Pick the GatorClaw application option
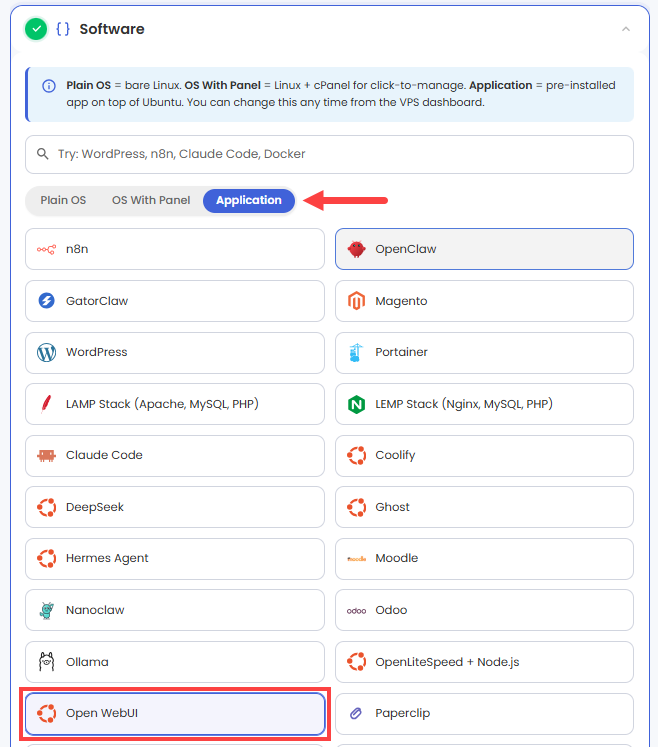The image size is (658, 747). tap(175, 301)
